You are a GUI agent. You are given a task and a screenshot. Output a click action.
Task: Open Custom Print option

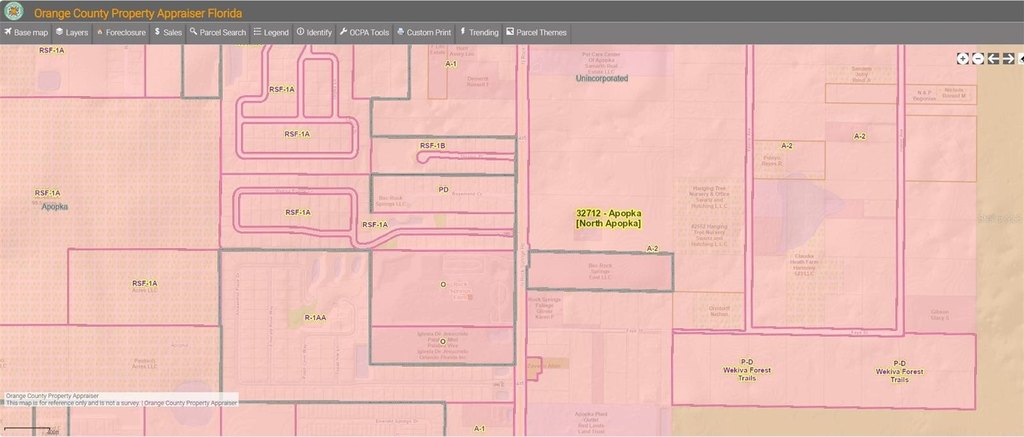coord(424,32)
